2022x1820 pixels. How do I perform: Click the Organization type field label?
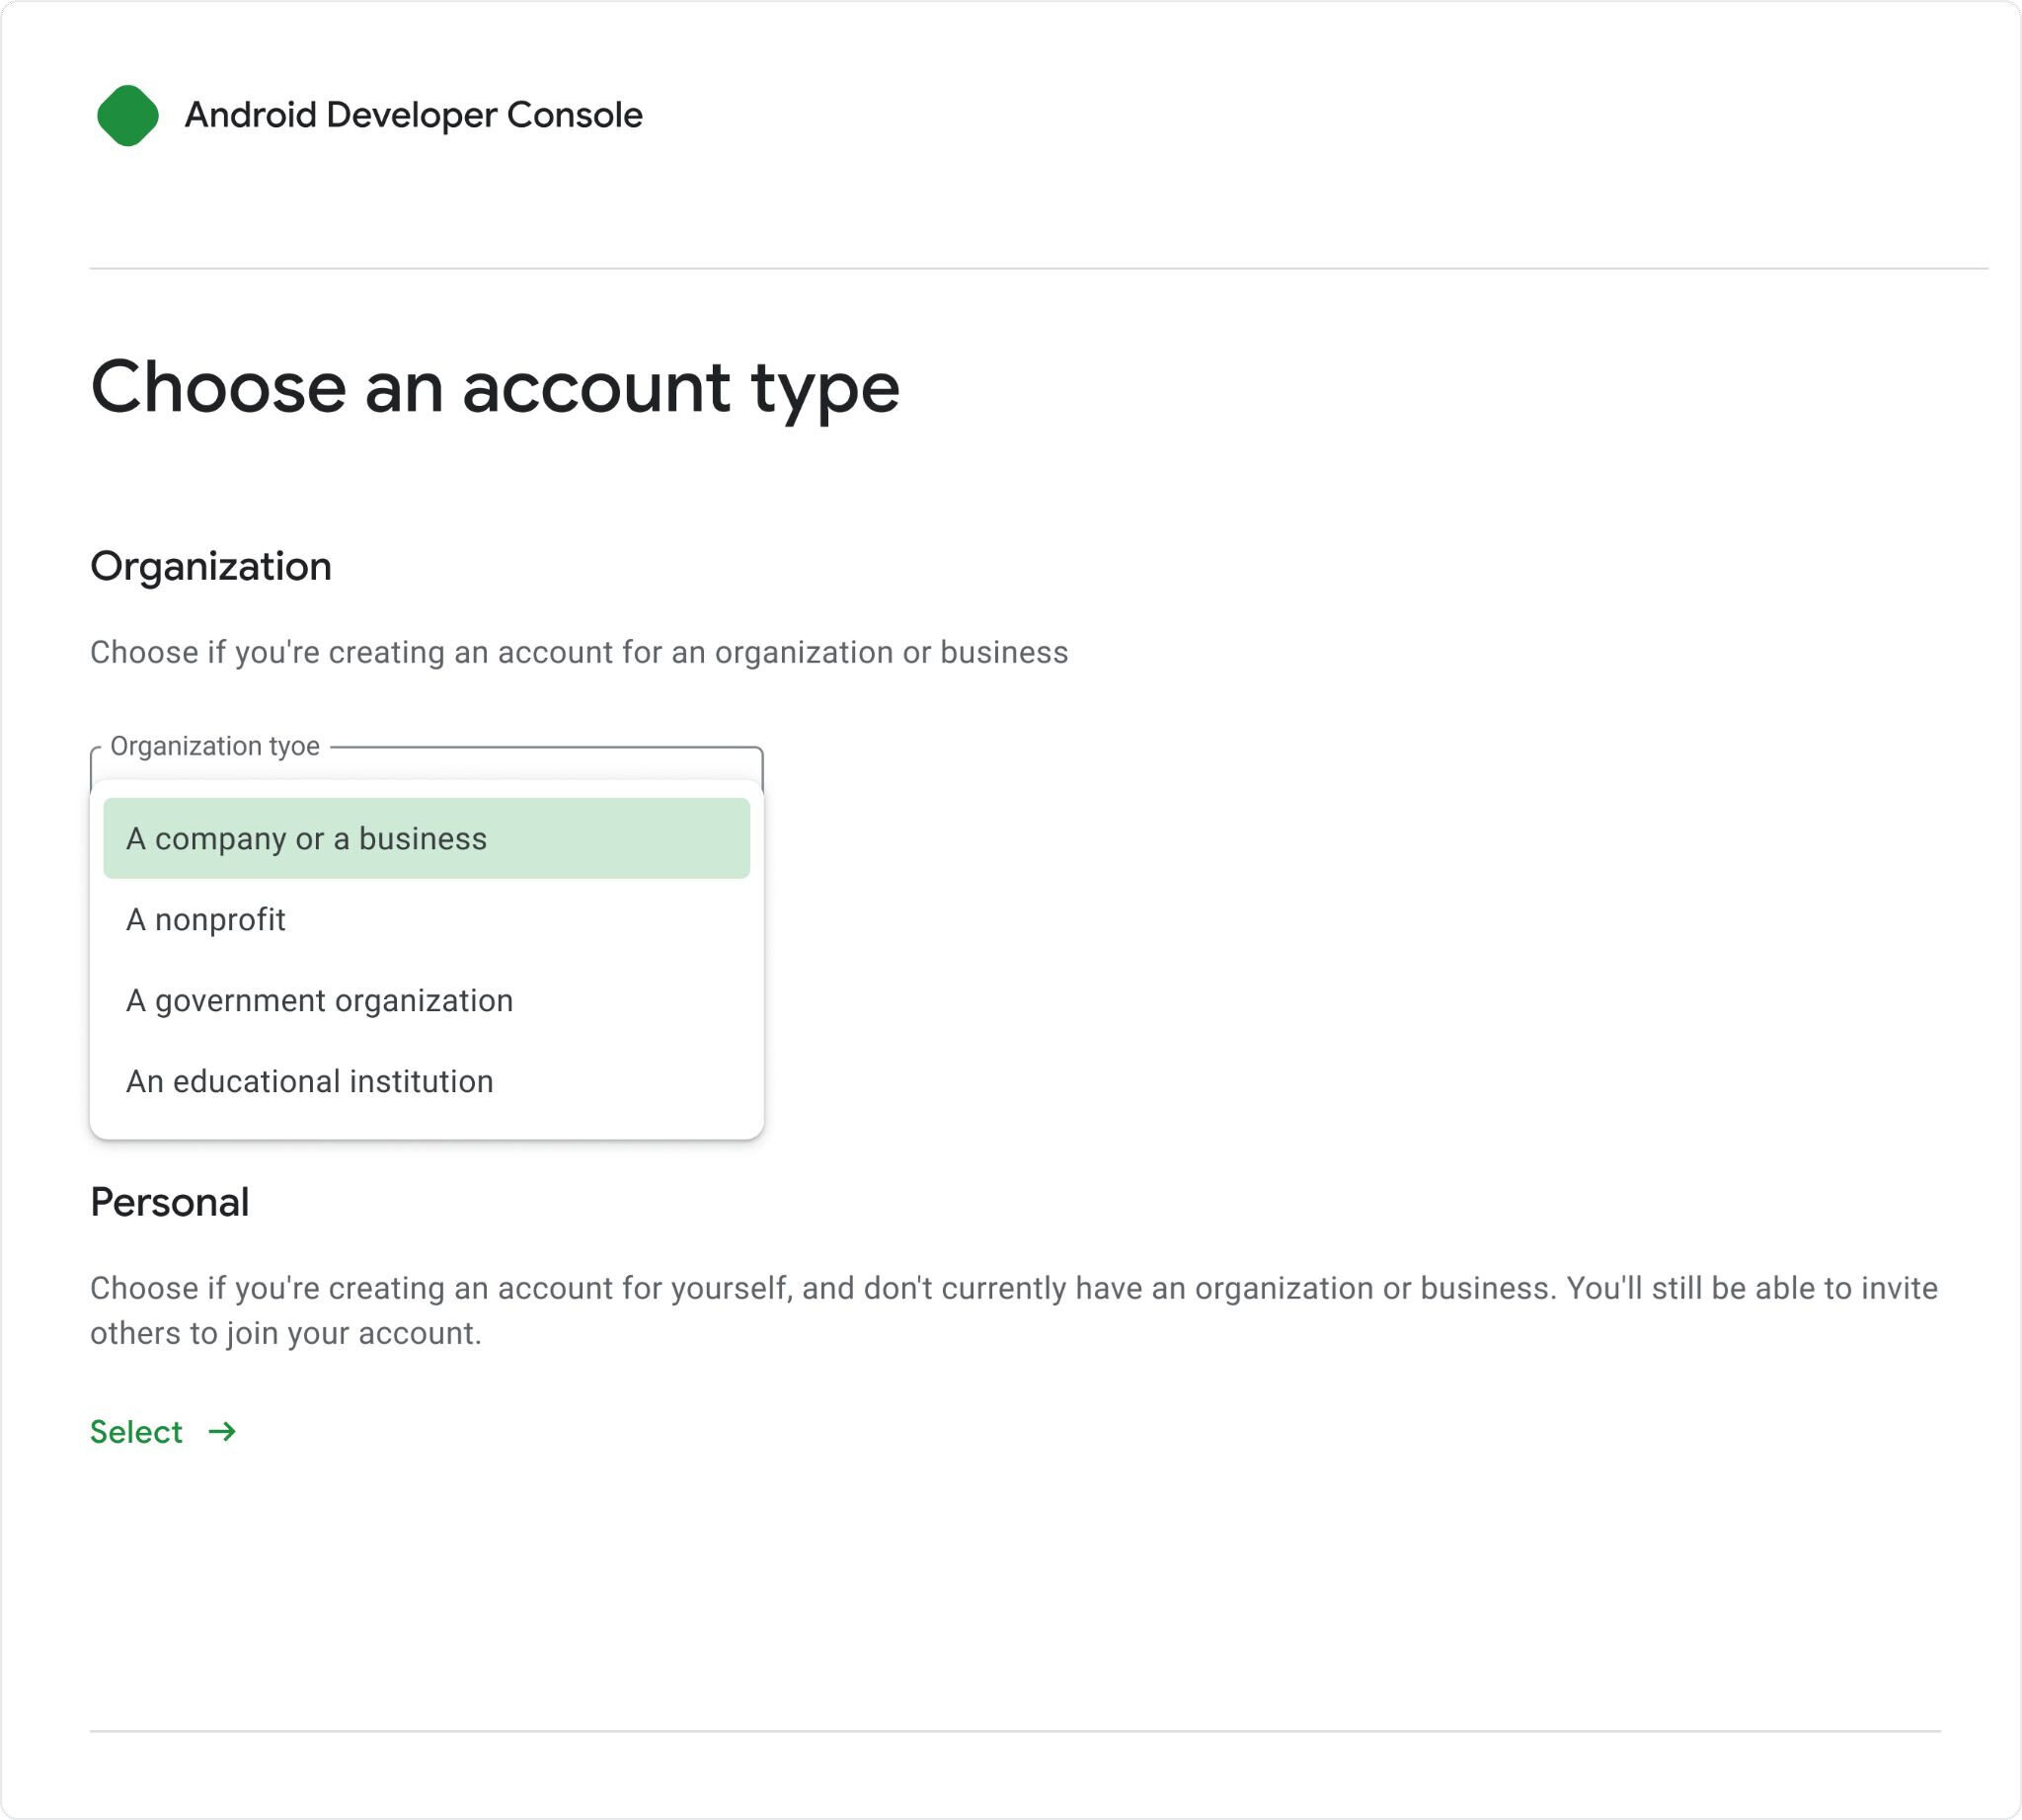(215, 744)
